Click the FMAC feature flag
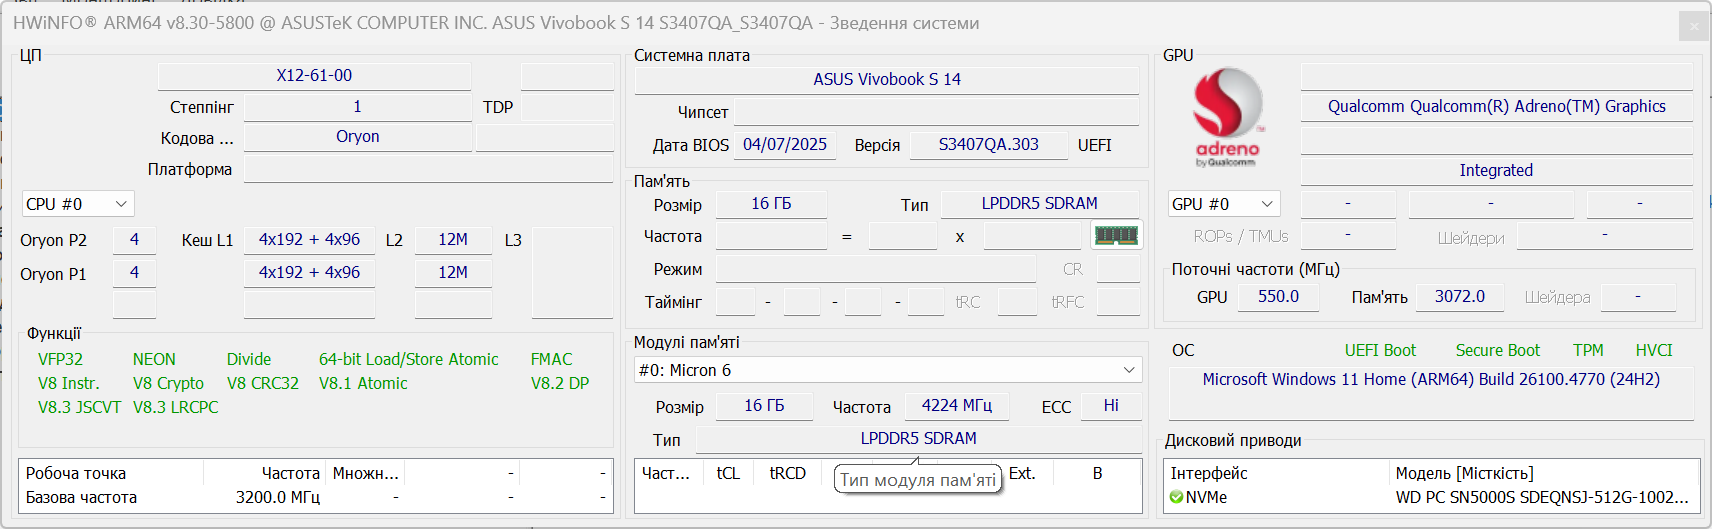Image resolution: width=1712 pixels, height=529 pixels. 551,359
